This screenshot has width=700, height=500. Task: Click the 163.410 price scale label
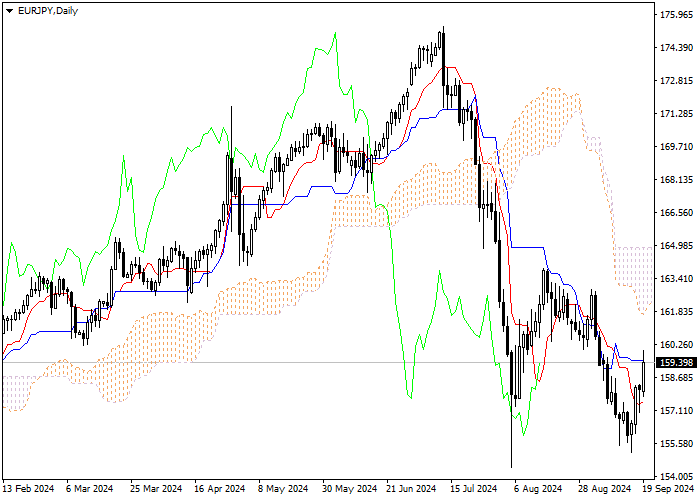[x=676, y=279]
